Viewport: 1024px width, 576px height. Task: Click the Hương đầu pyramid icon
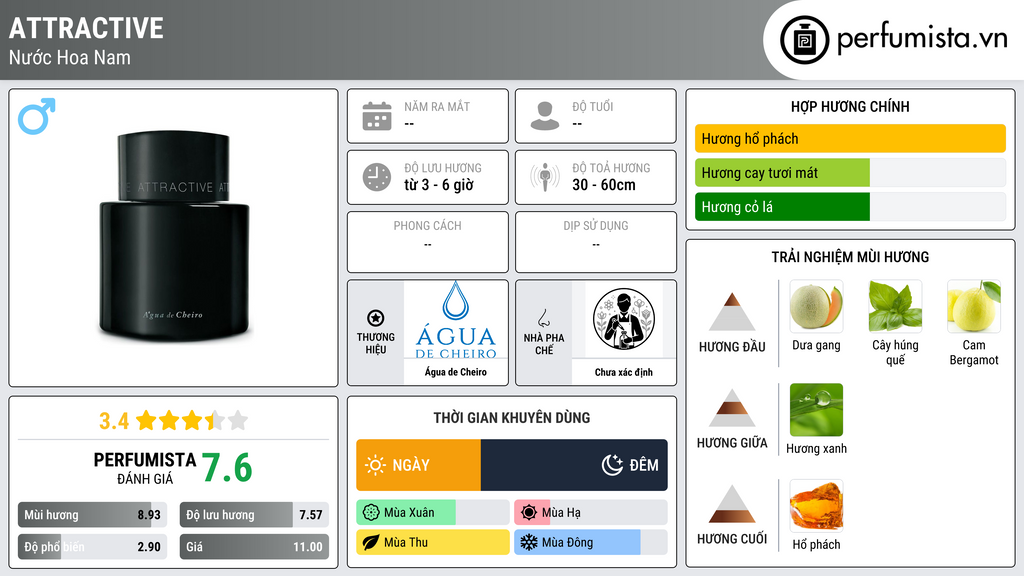732,312
